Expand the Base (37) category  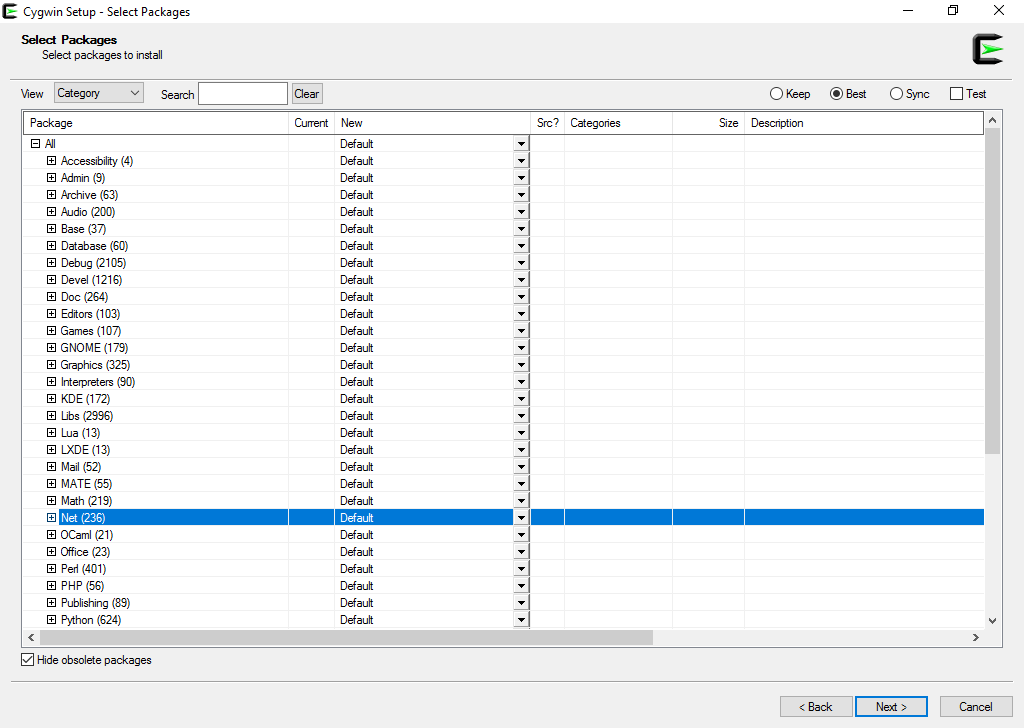[52, 229]
